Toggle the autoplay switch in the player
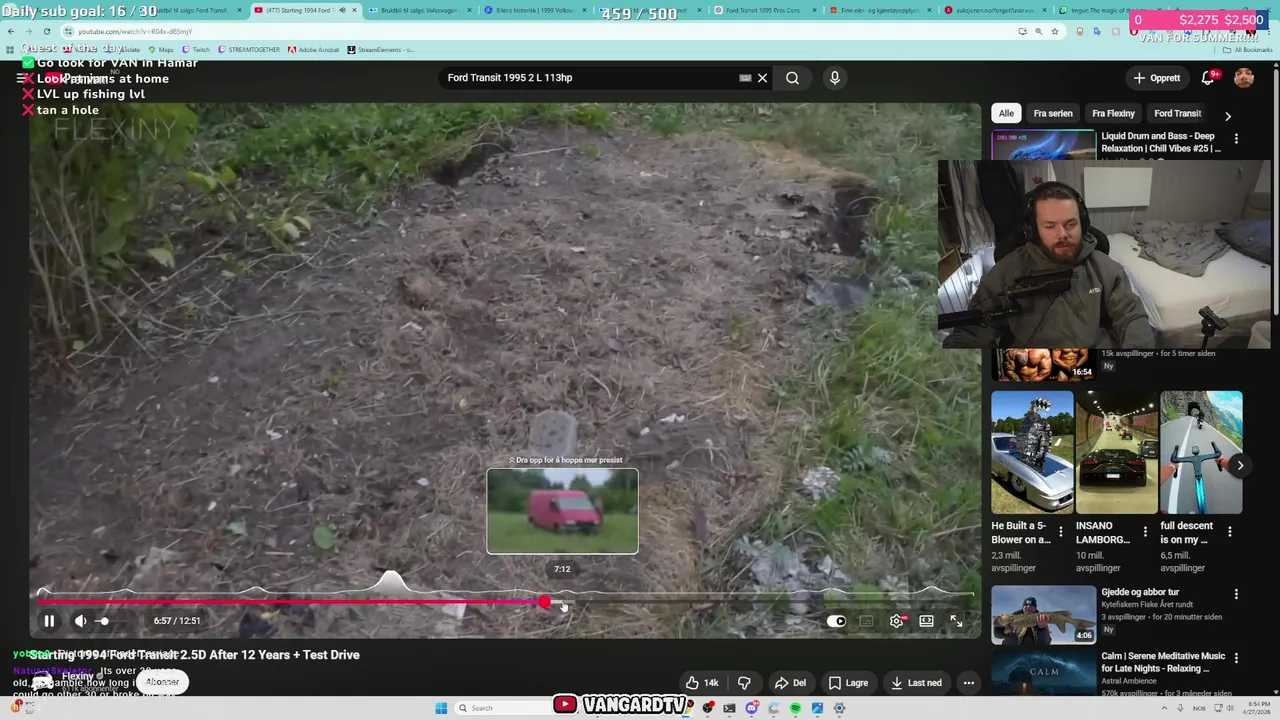 tap(836, 621)
